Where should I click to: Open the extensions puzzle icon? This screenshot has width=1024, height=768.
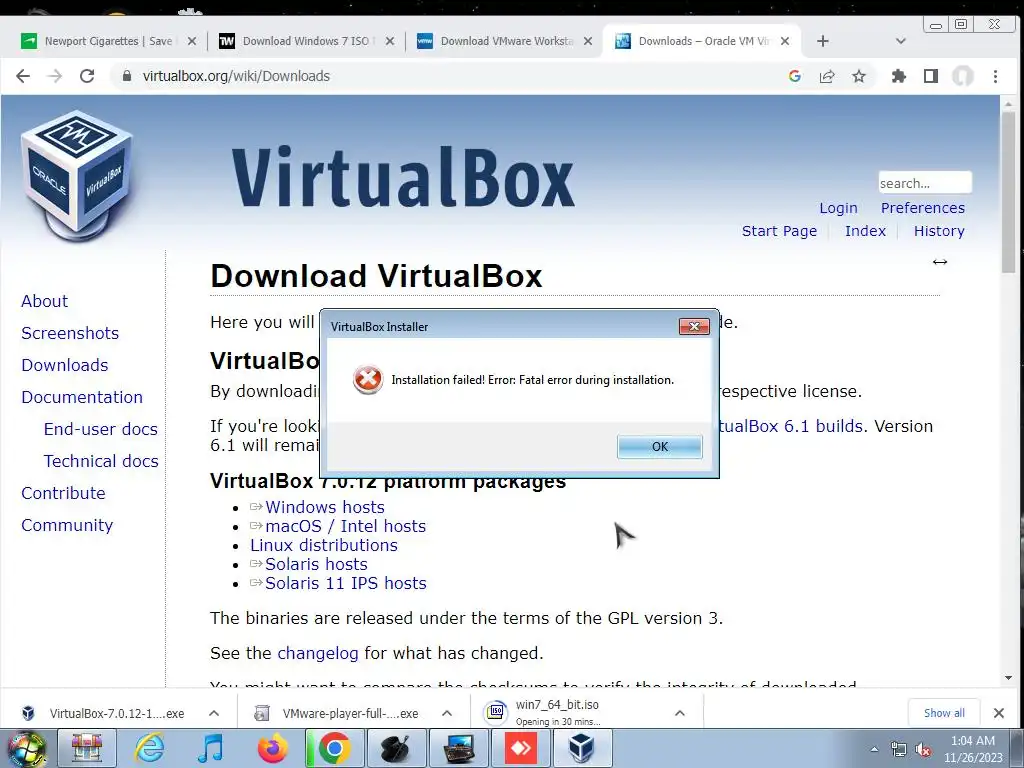pos(899,76)
